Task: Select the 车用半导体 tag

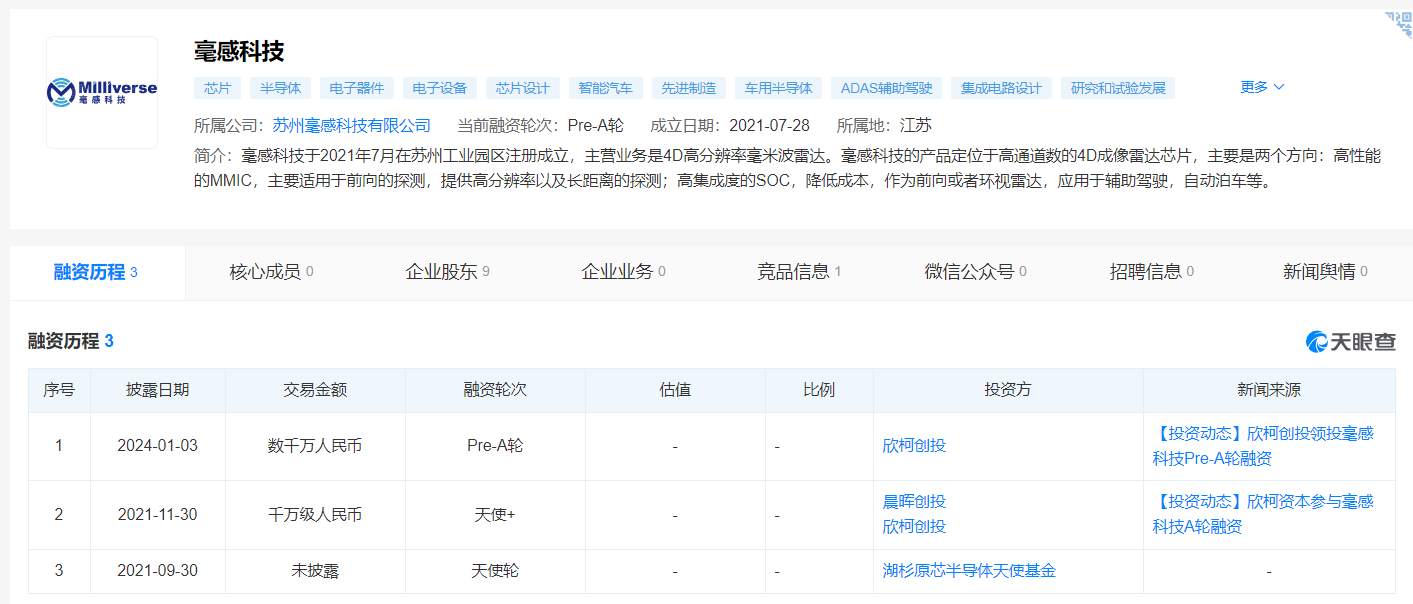Action: click(778, 88)
